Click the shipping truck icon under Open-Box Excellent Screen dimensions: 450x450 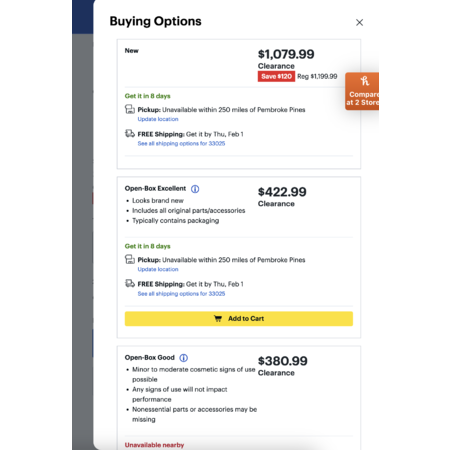point(130,284)
